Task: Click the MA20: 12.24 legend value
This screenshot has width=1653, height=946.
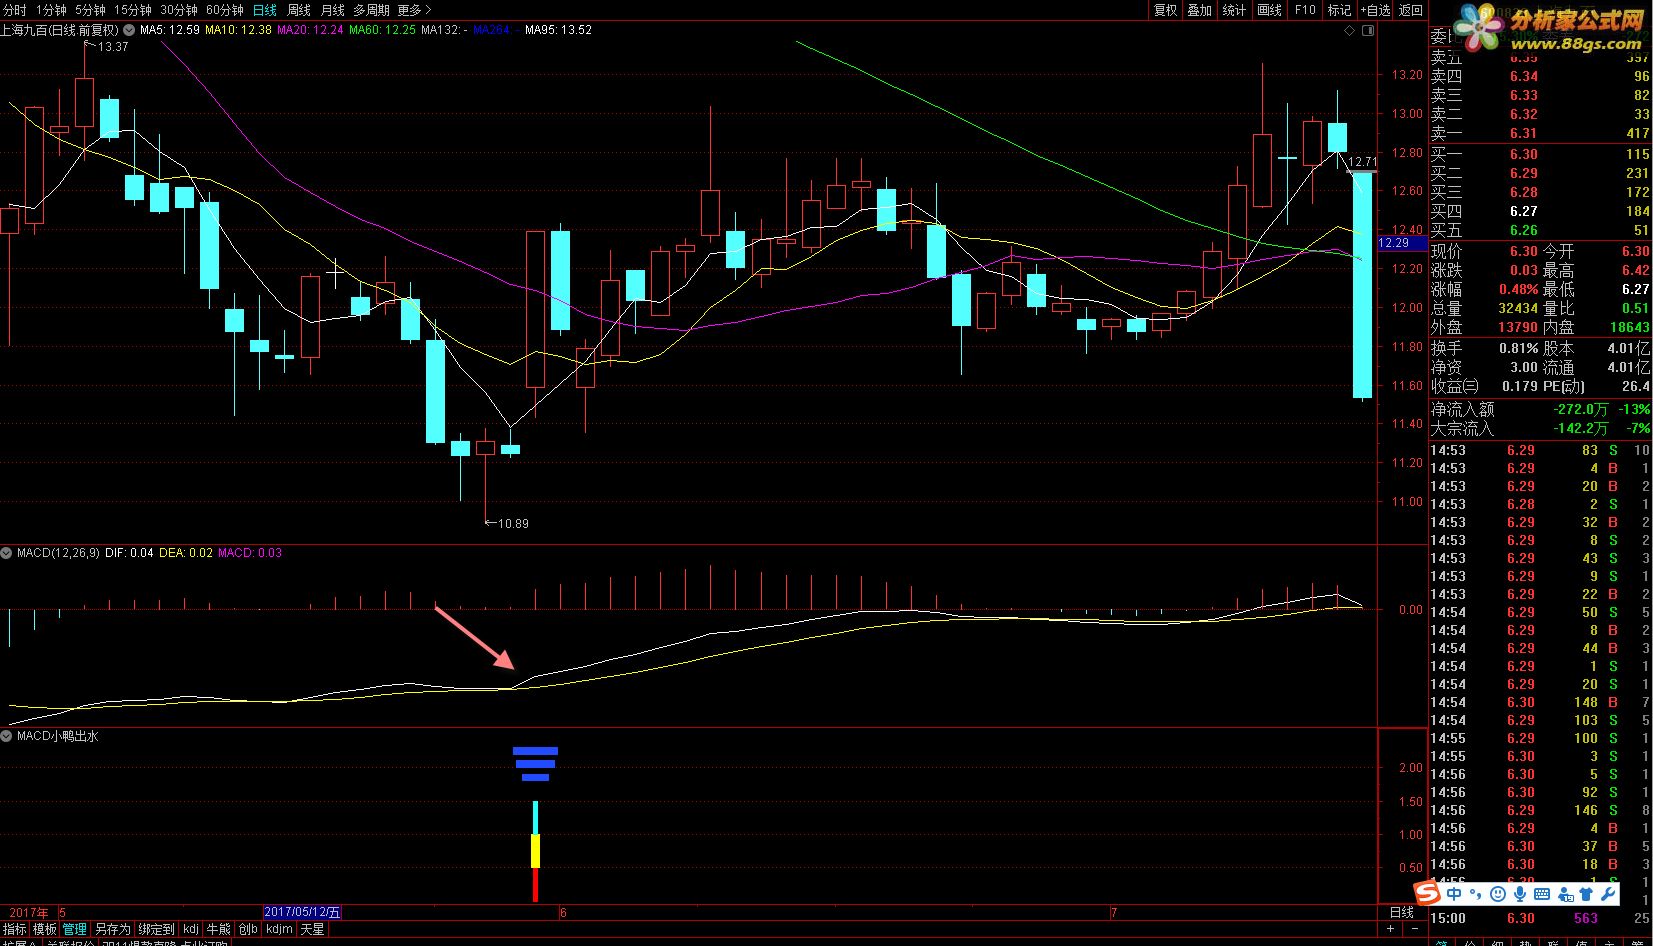Action: click(x=310, y=30)
